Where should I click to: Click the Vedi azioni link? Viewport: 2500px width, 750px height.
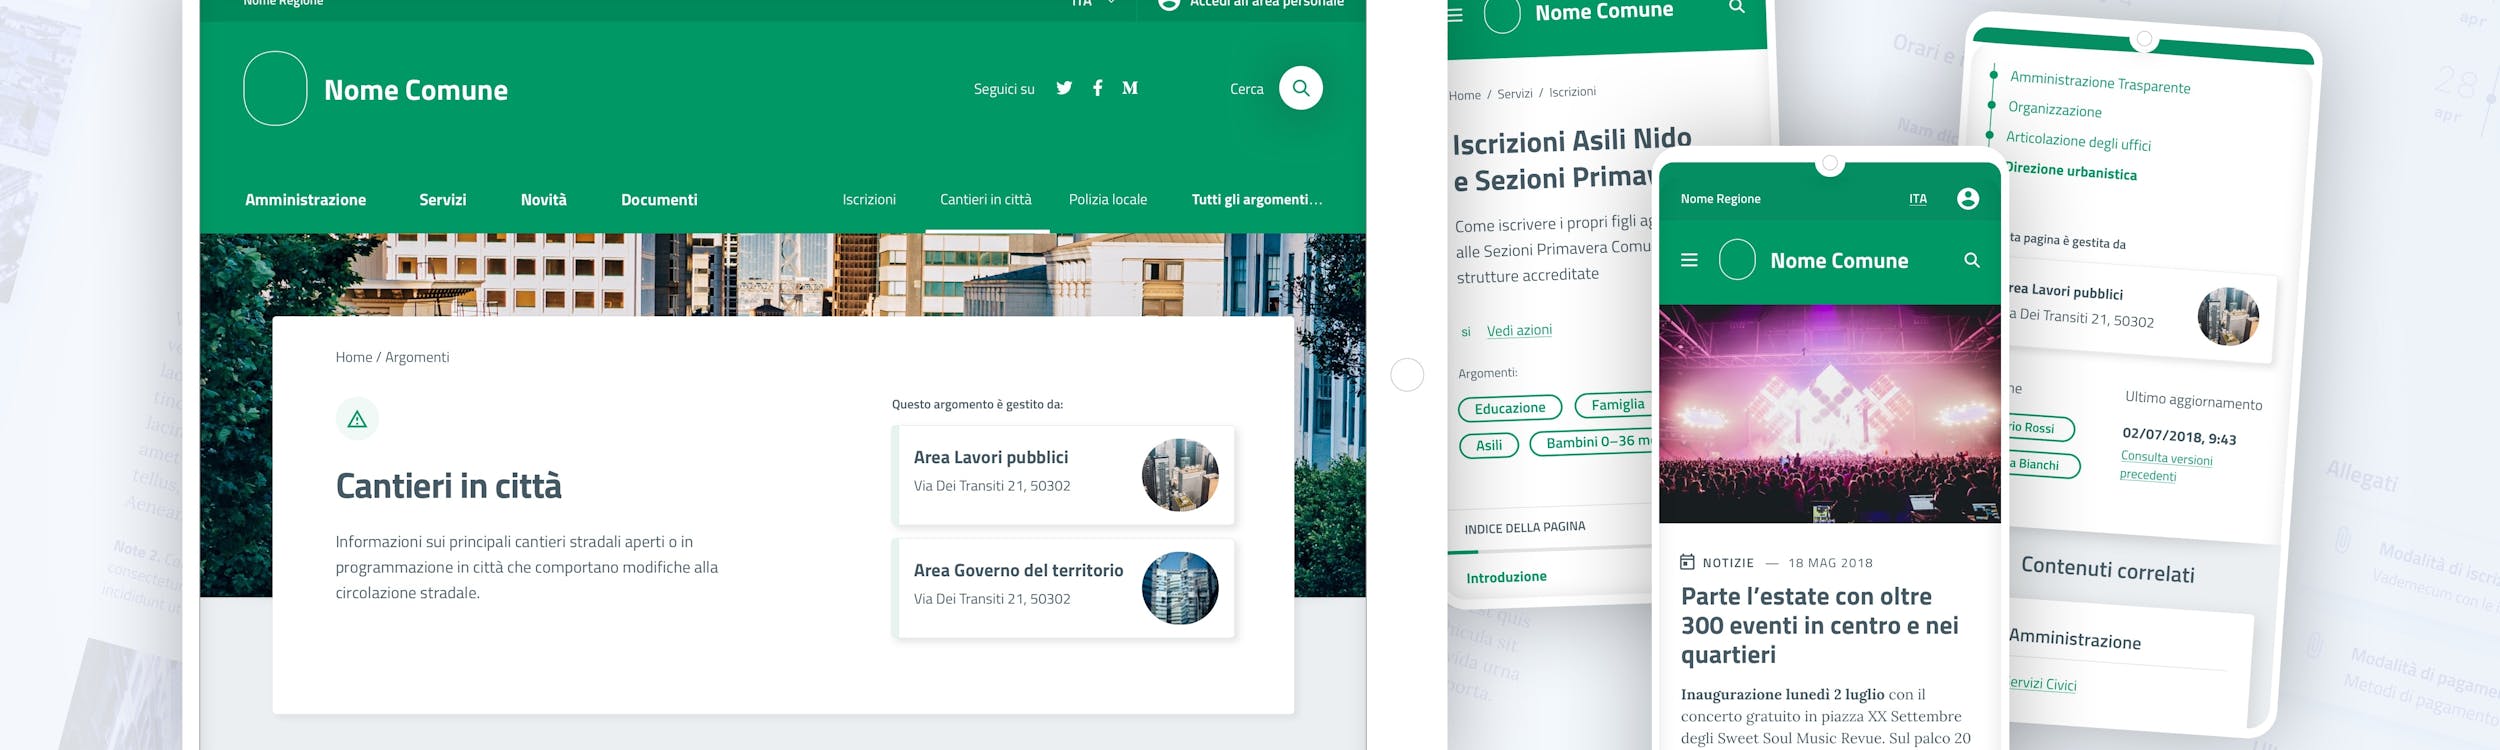(x=1518, y=331)
